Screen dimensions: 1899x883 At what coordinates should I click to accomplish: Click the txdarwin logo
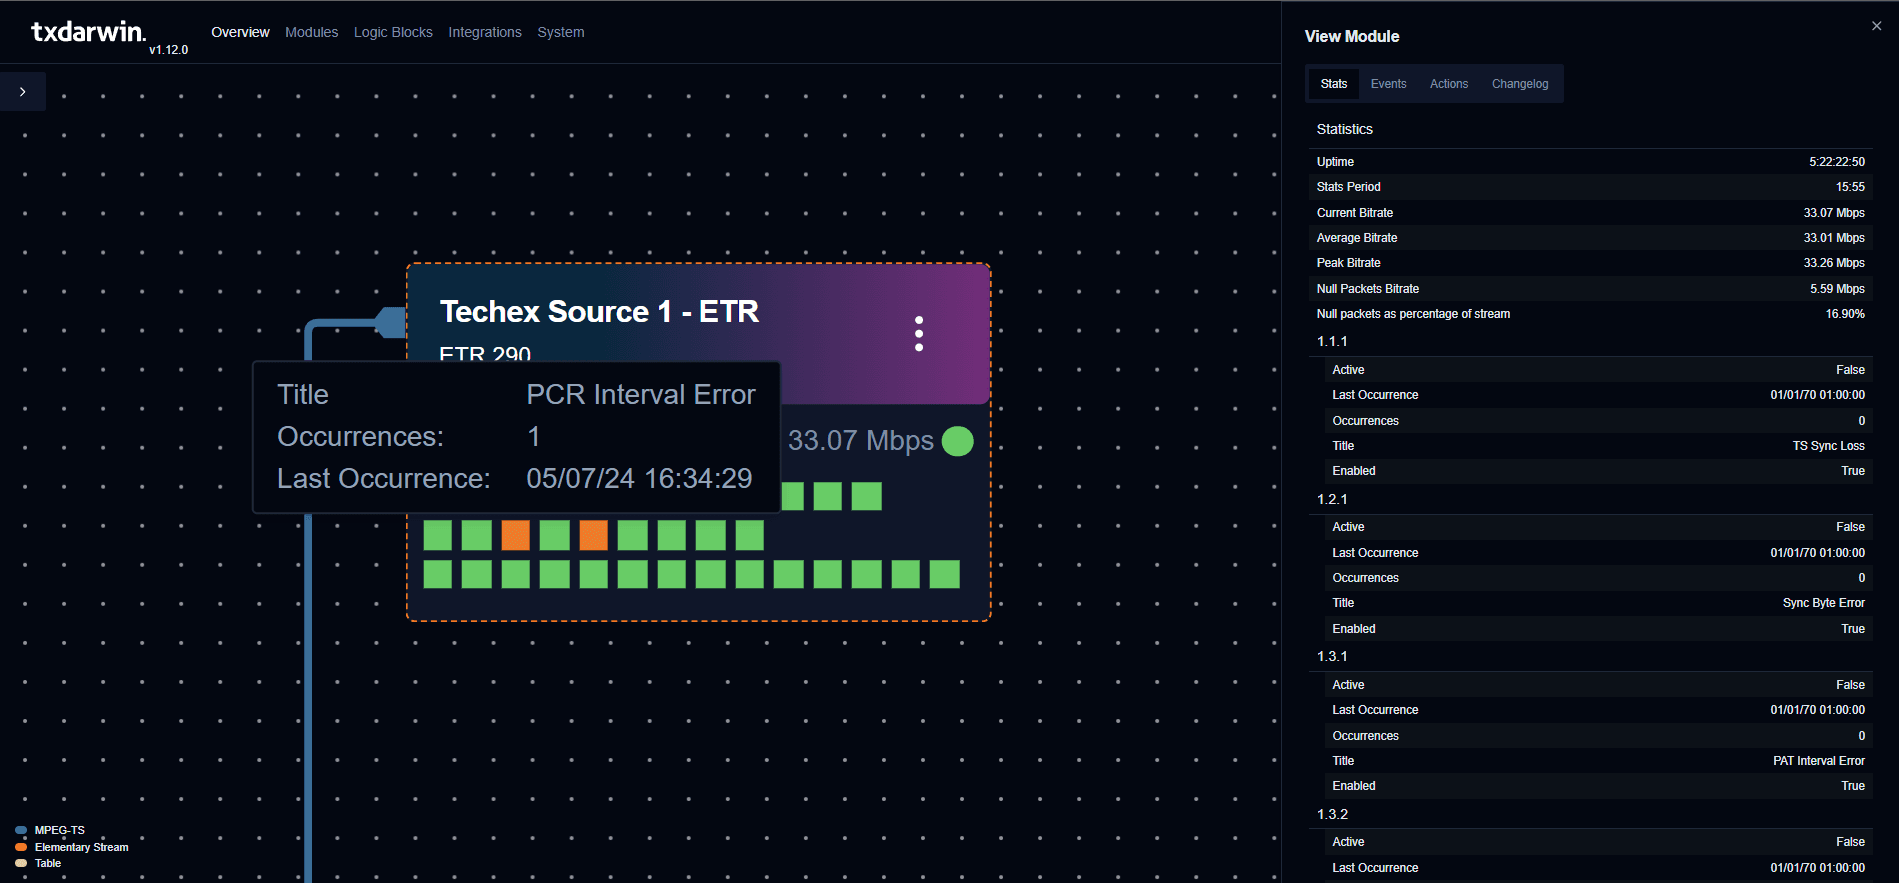[x=89, y=32]
